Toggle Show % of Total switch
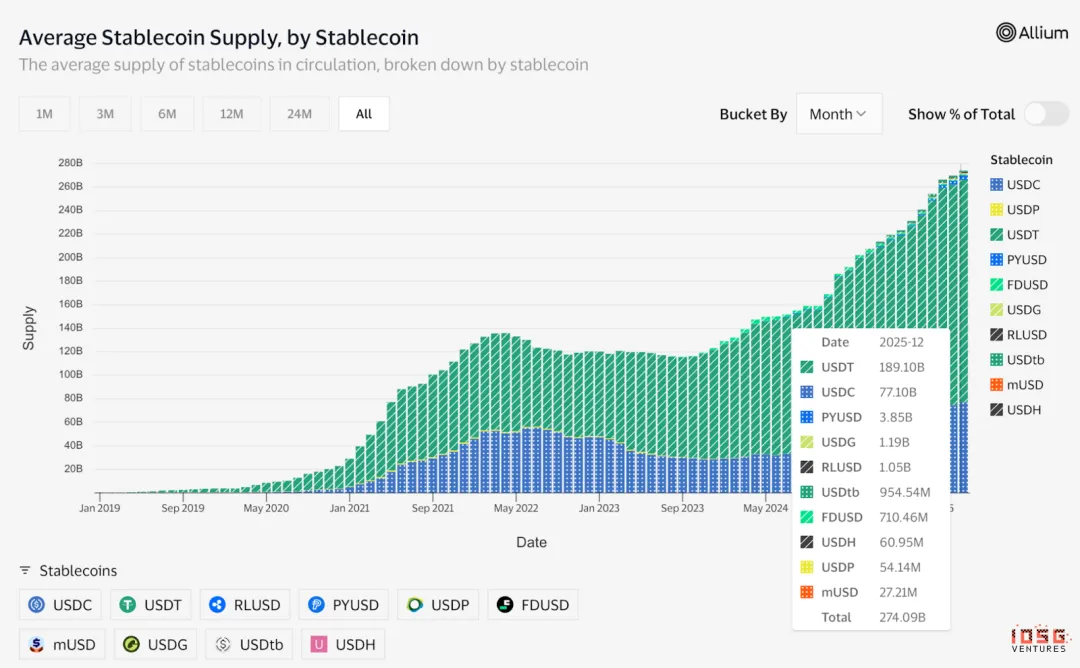1080x668 pixels. (1046, 114)
